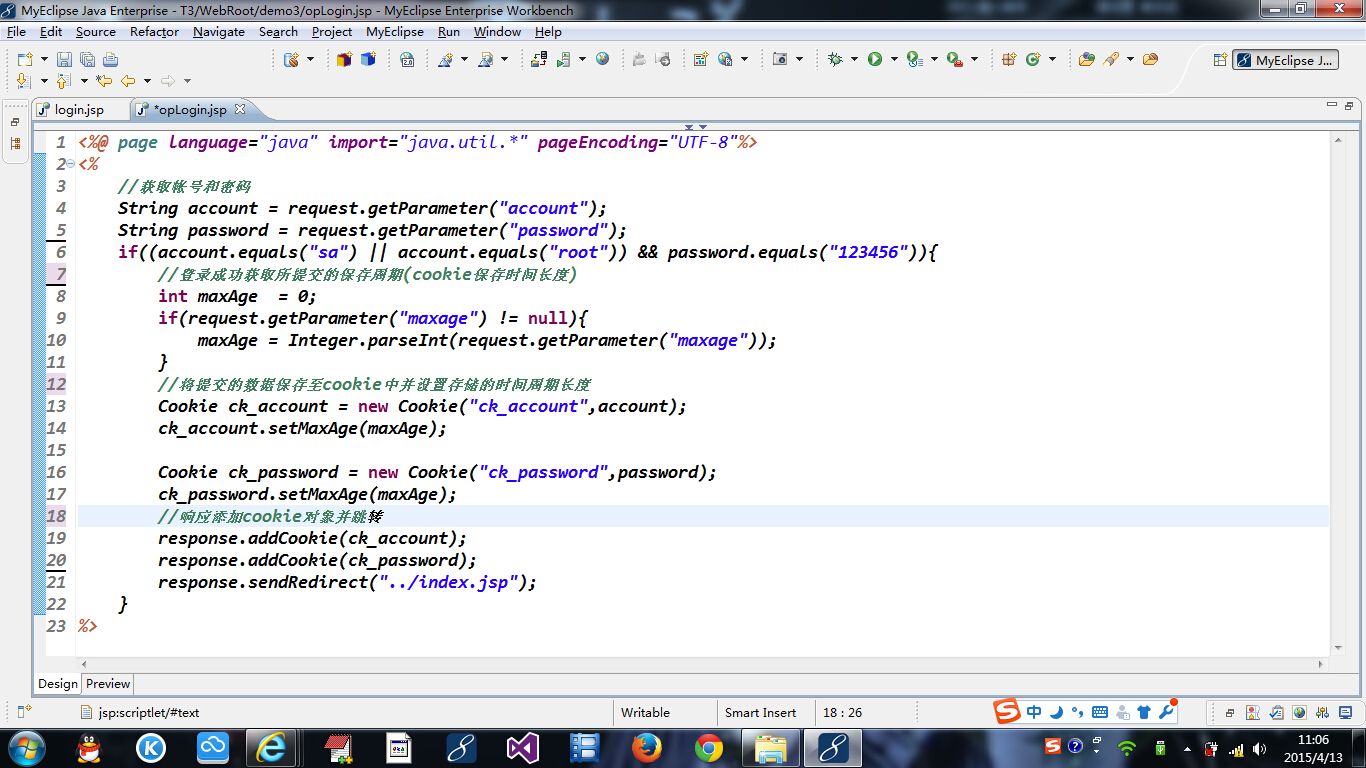Click the New file wizard icon

pyautogui.click(x=24, y=60)
